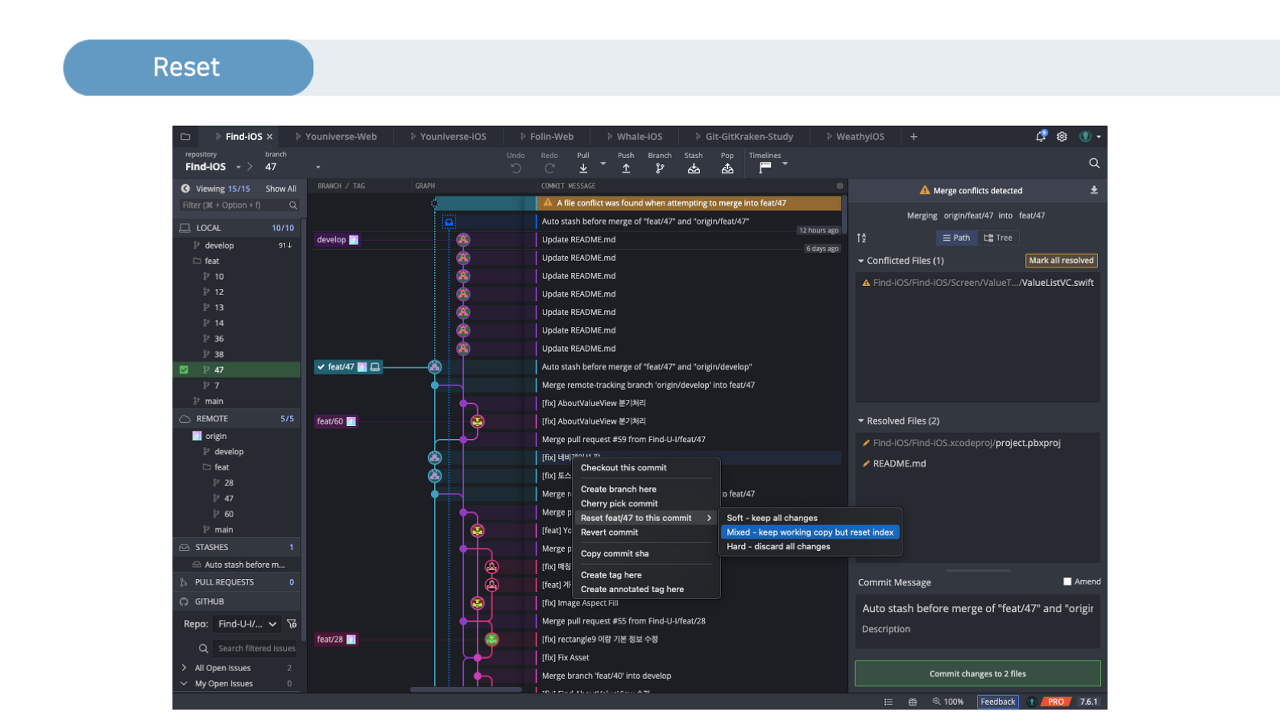Viewport: 1280px width, 720px height.
Task: Click Commit changes to 2 files
Action: pyautogui.click(x=978, y=674)
